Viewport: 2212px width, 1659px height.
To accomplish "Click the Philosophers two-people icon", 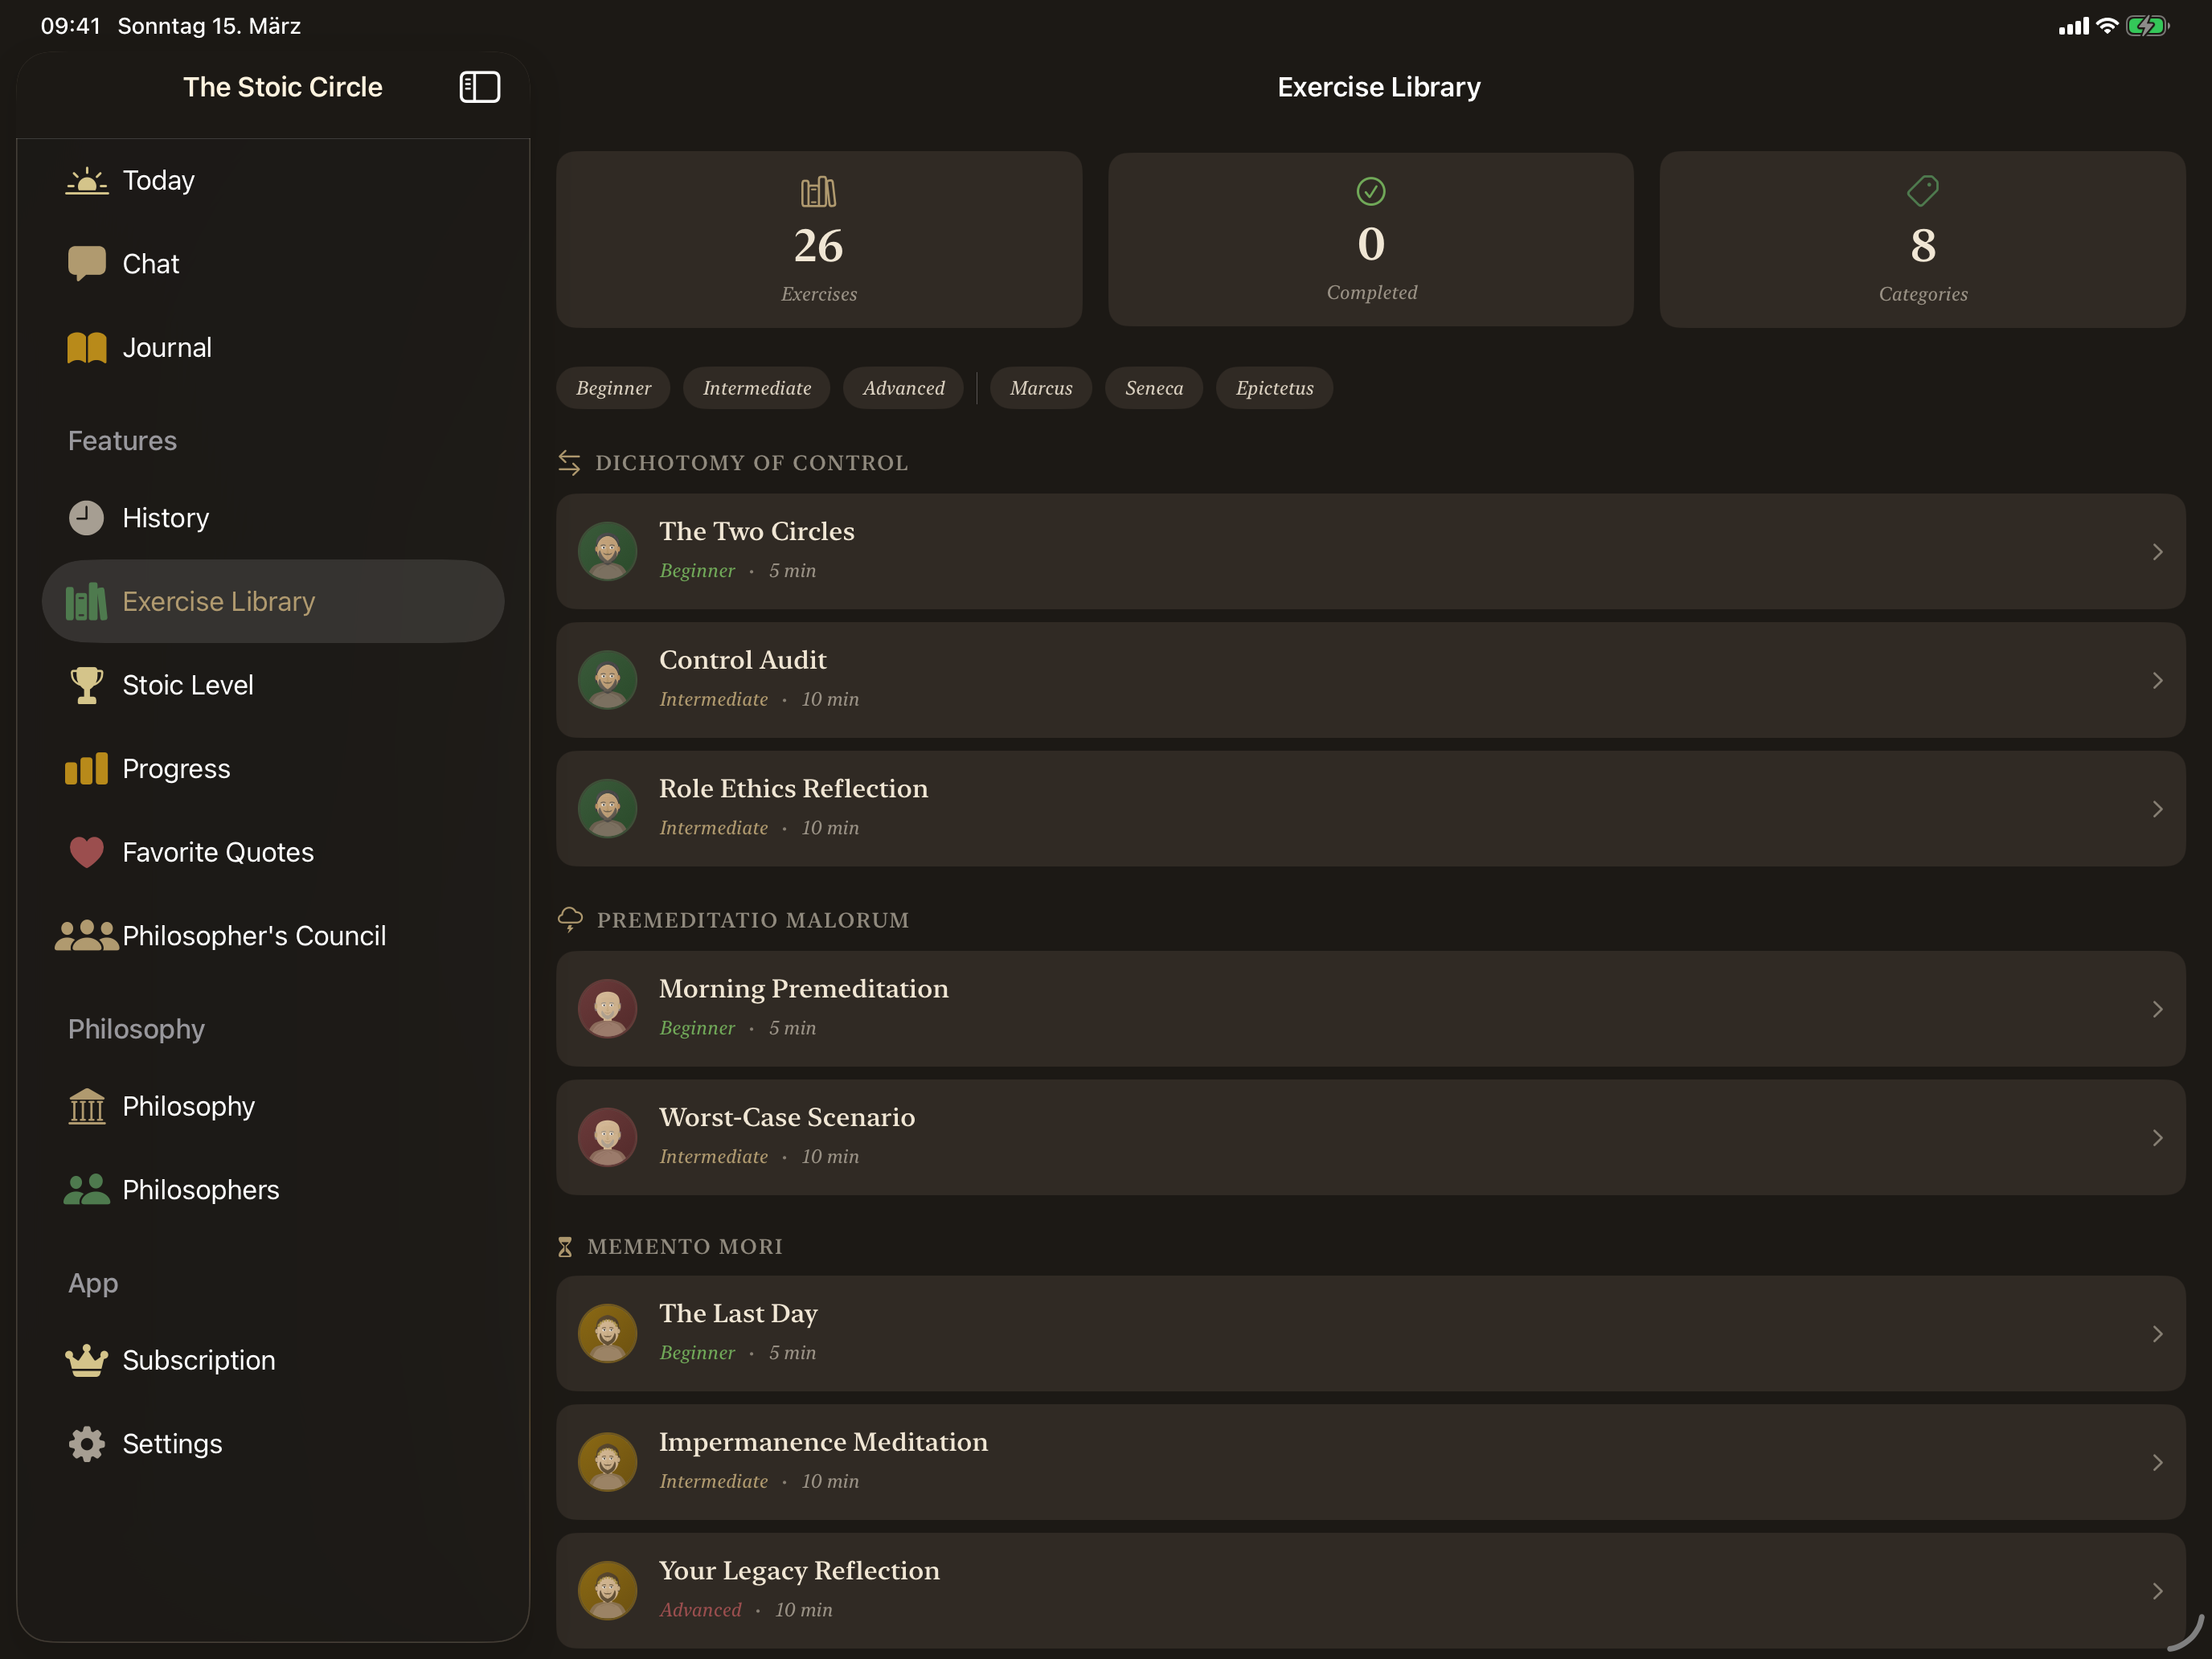I will 86,1190.
